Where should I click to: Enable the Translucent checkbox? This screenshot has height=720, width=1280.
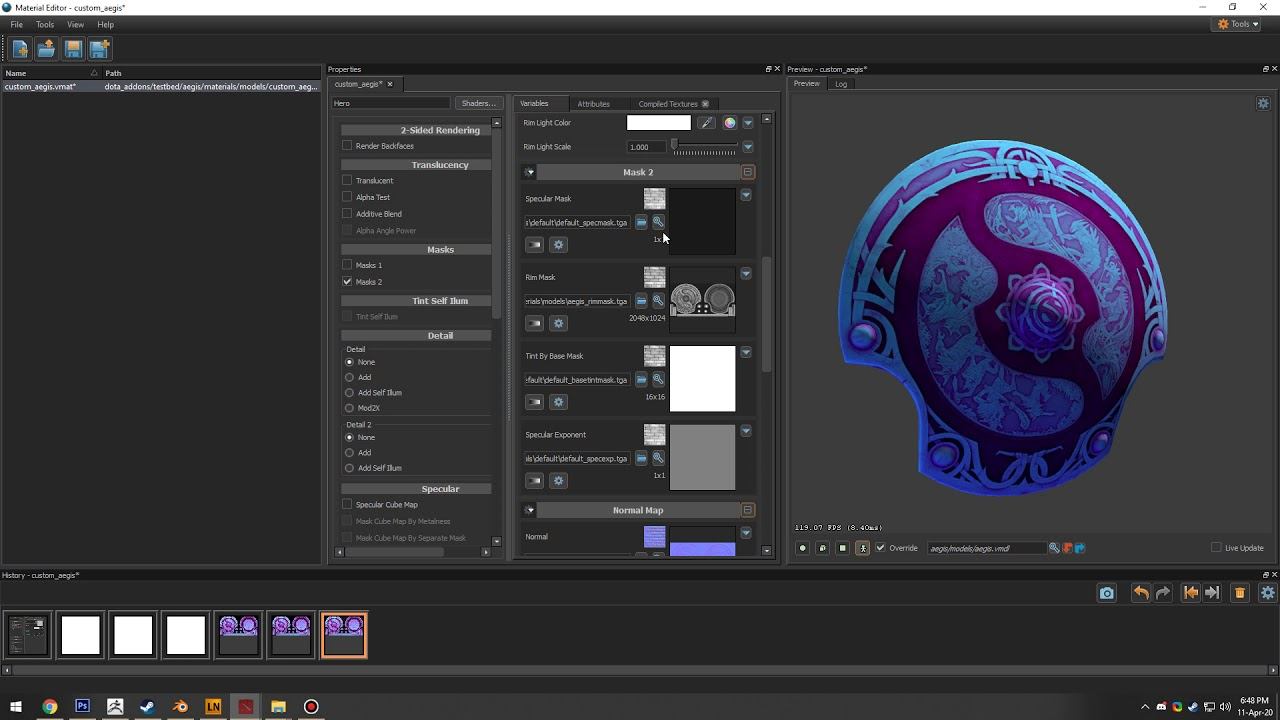tap(347, 181)
